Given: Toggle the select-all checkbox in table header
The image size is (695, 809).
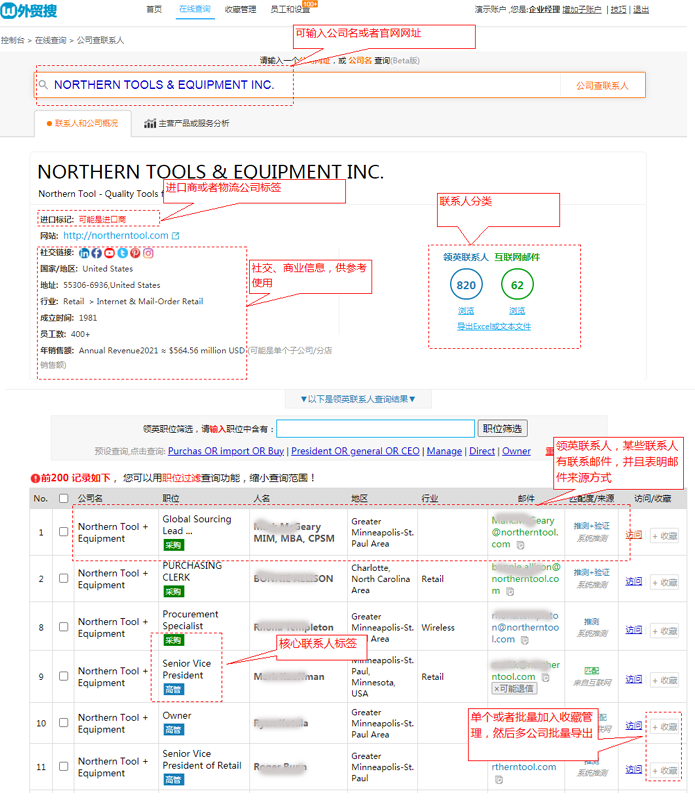Looking at the screenshot, I should pos(63,498).
